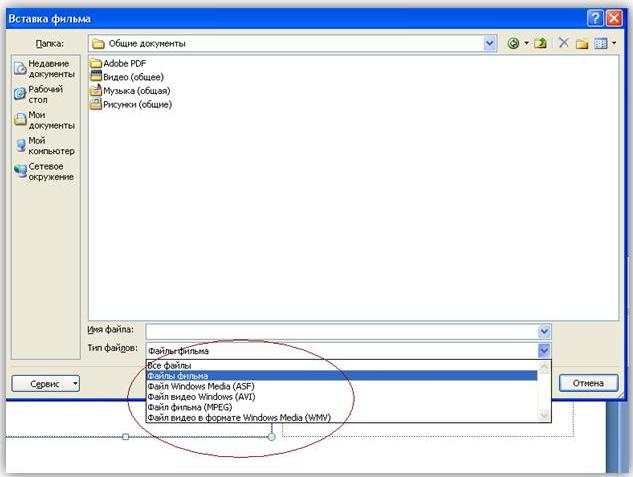
Task: Collapse the Тип файлов dropdown arrow
Action: pyautogui.click(x=544, y=350)
